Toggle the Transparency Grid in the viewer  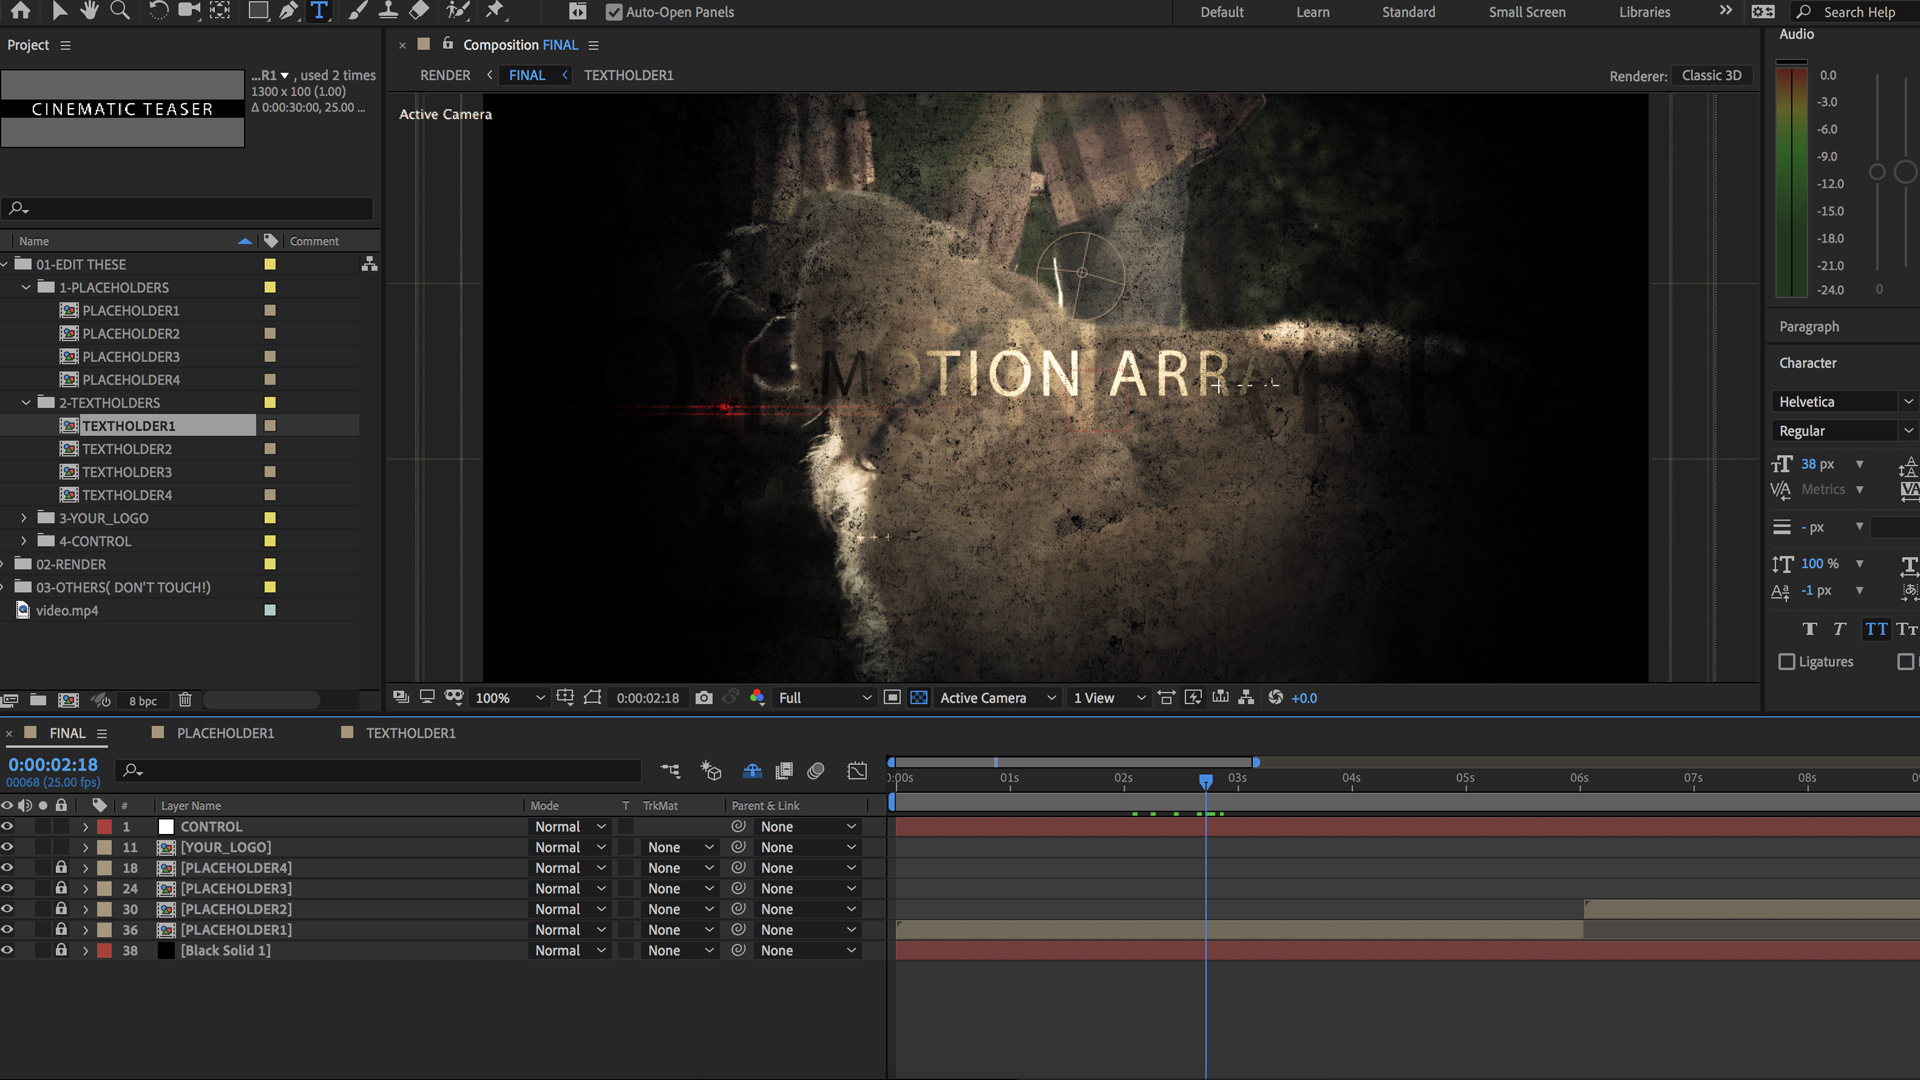click(918, 697)
